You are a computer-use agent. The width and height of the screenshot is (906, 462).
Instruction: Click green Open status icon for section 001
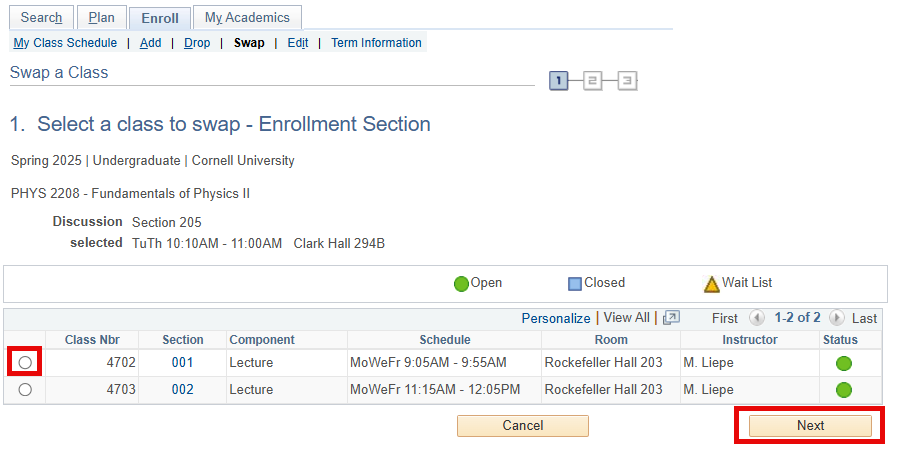pos(844,363)
